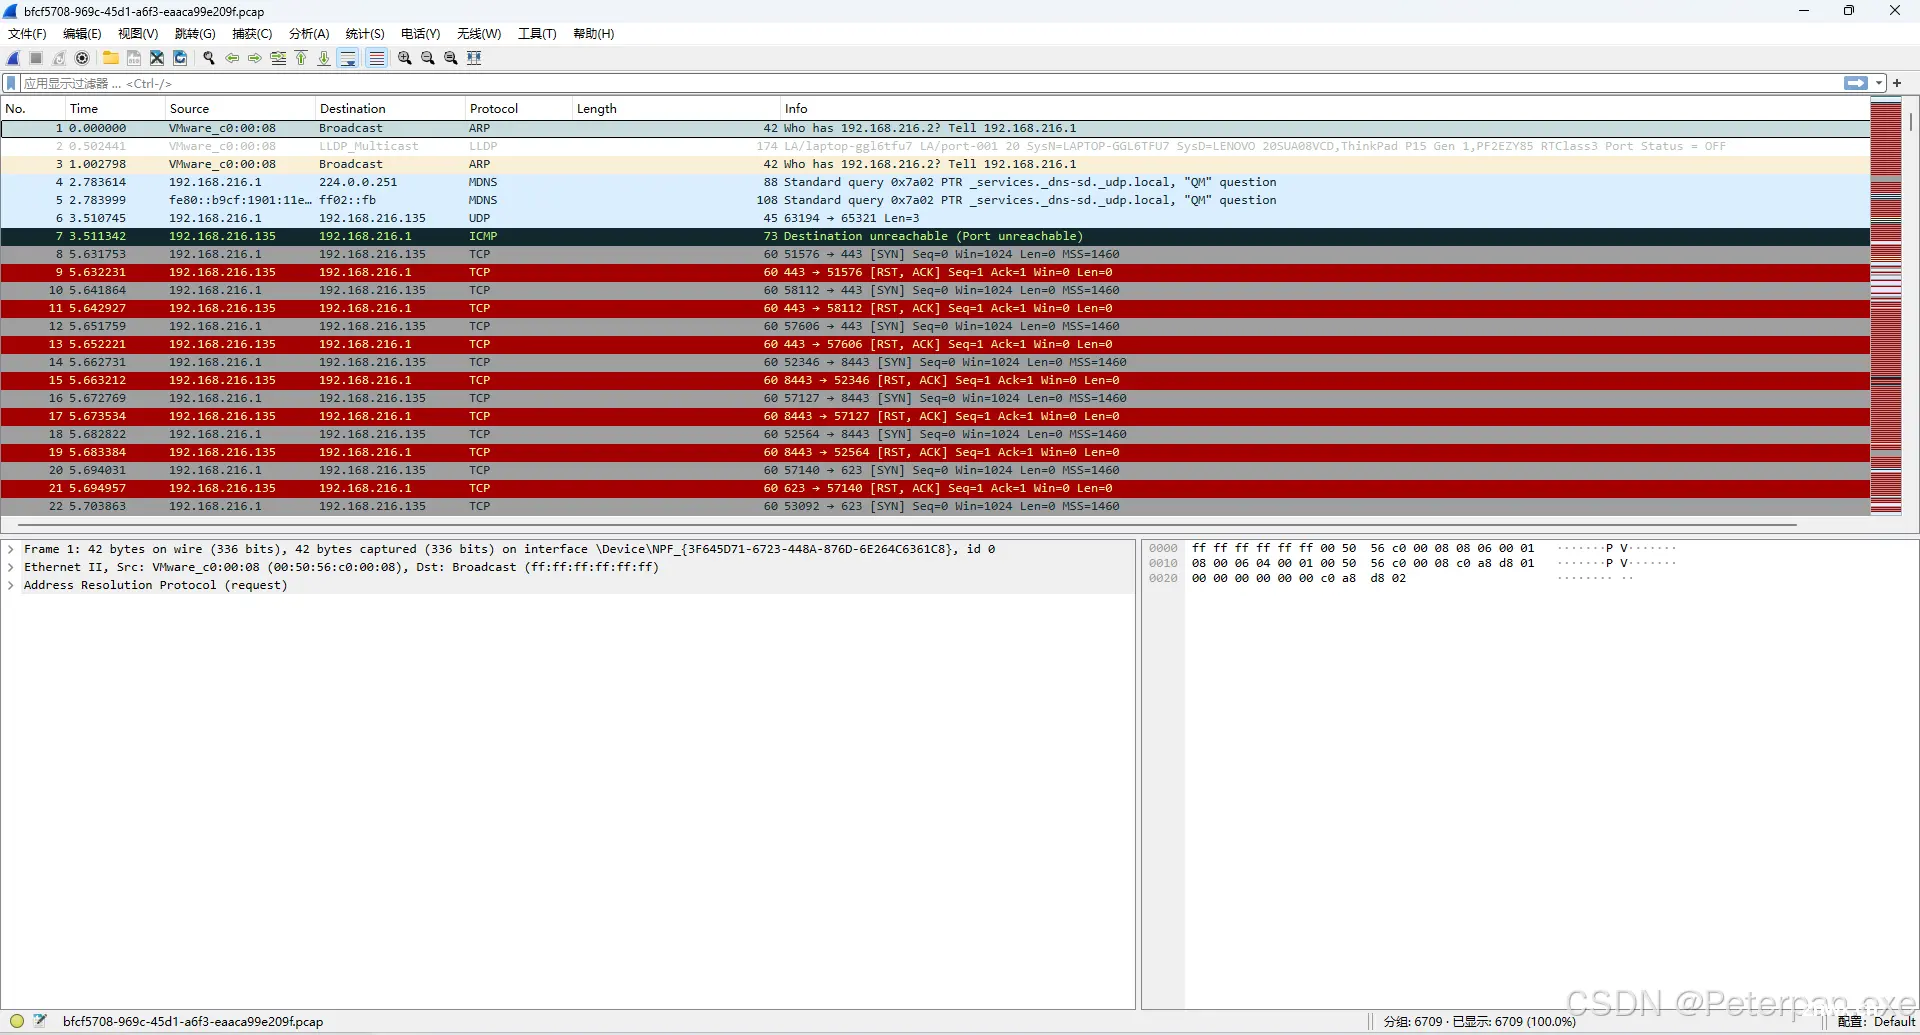Screen dimensions: 1920x1035
Task: Focus the display filter input field
Action: click(930, 83)
